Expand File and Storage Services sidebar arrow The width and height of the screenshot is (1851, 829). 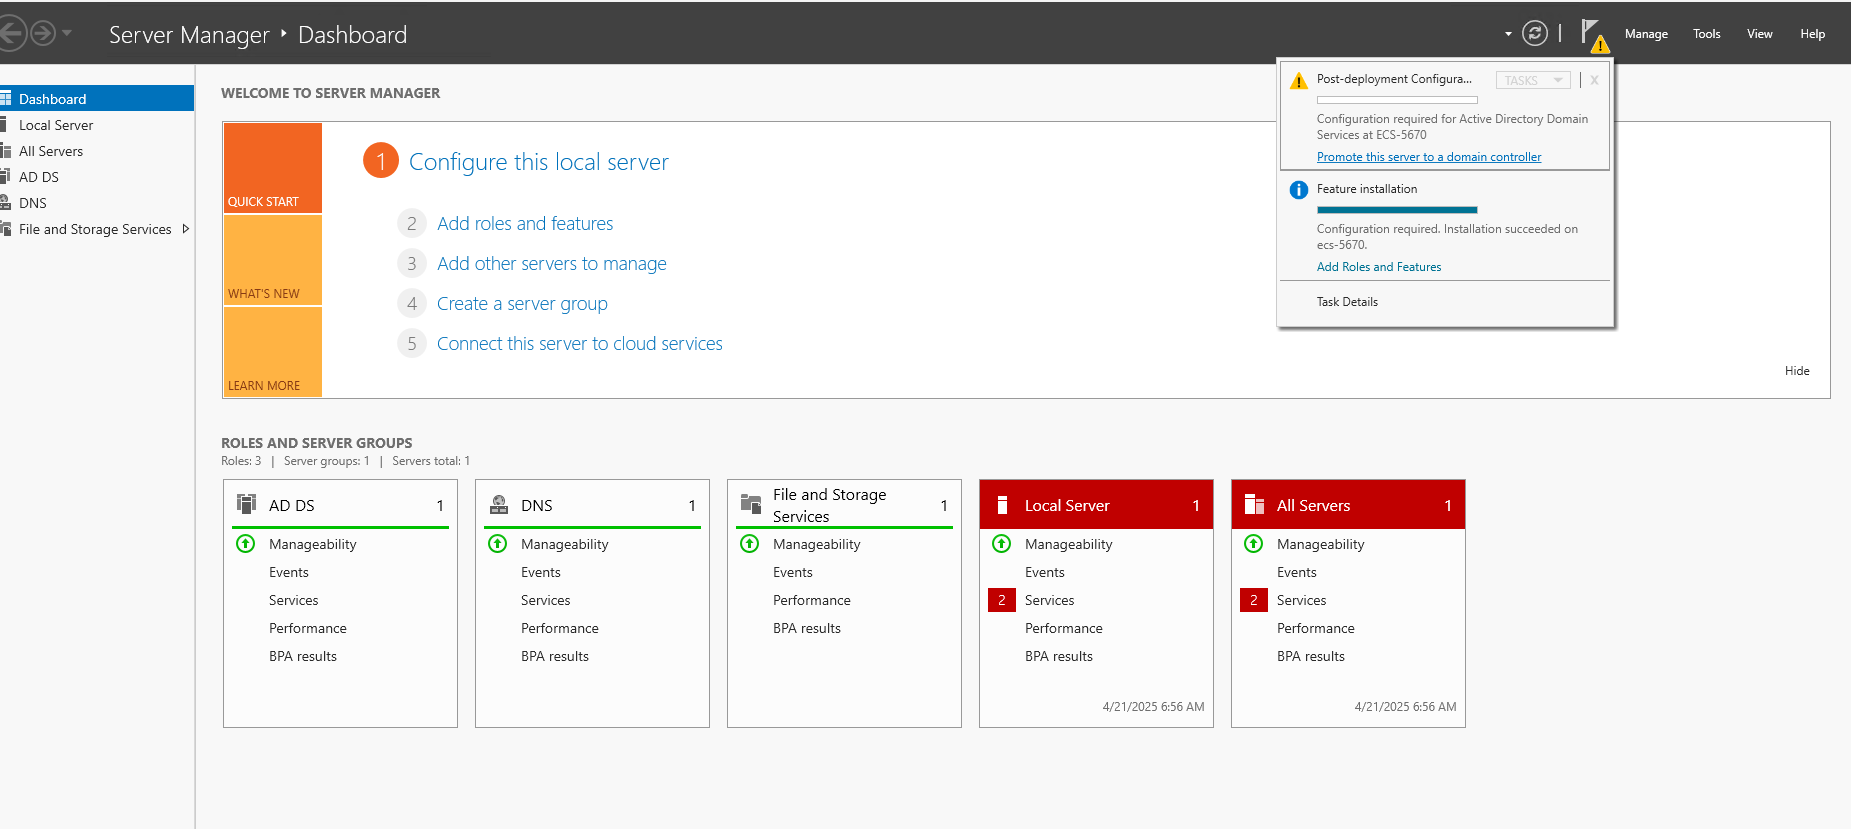(x=185, y=229)
